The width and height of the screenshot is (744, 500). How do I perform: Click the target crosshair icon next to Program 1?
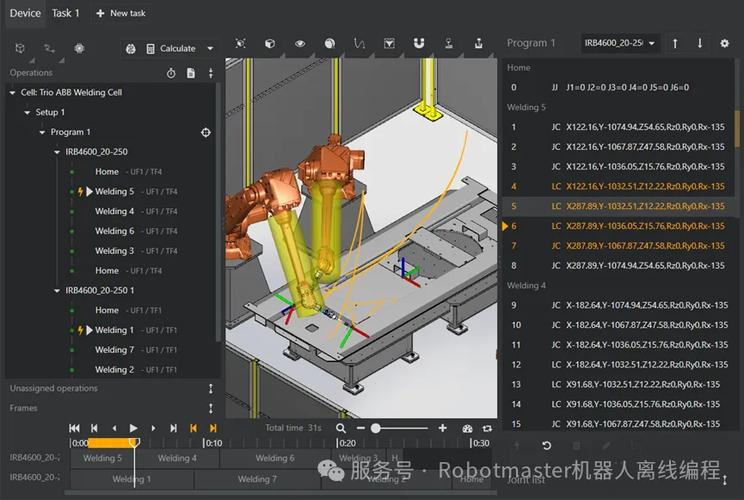tap(205, 132)
